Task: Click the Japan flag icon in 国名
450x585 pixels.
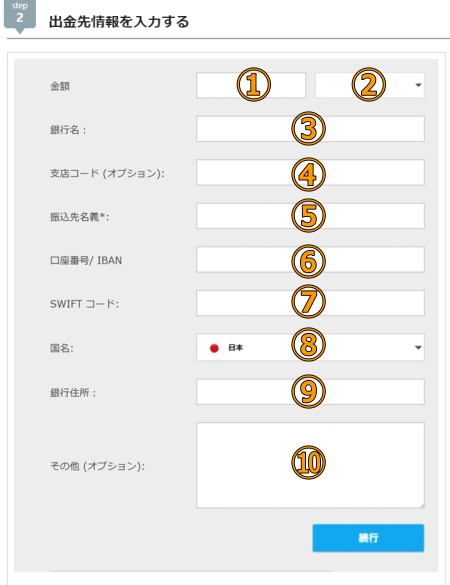Action: (x=214, y=348)
